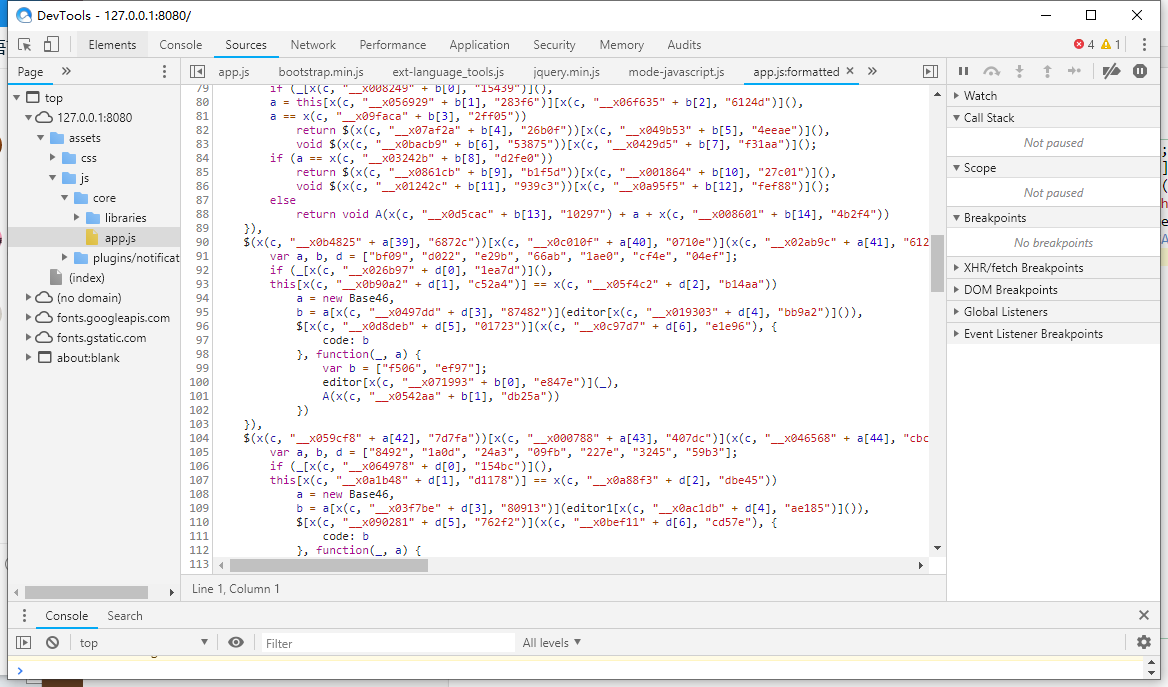
Task: Toggle the live expression eye icon
Action: point(236,643)
